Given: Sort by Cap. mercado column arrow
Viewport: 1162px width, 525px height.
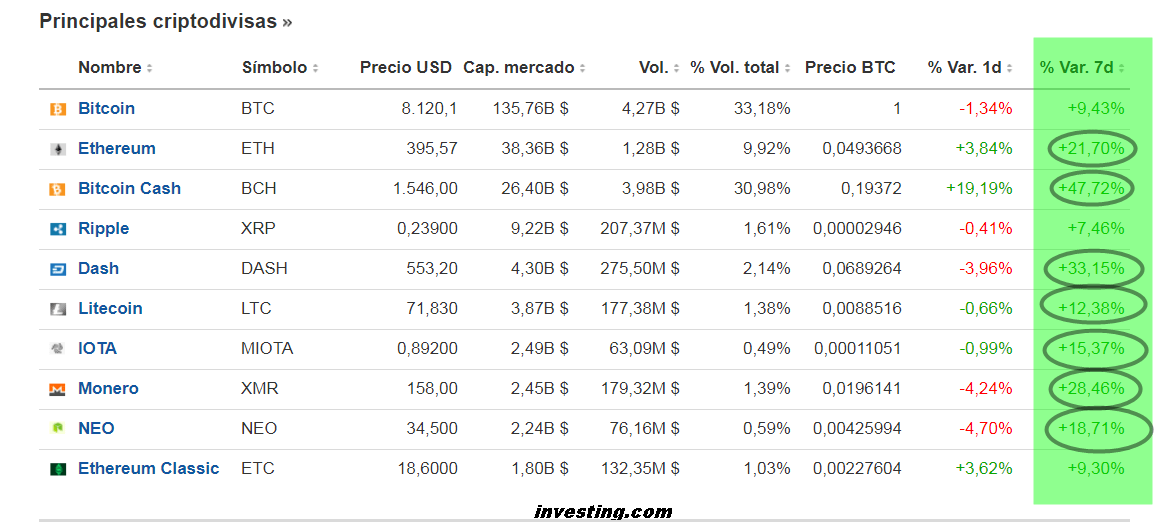Looking at the screenshot, I should click(x=582, y=69).
